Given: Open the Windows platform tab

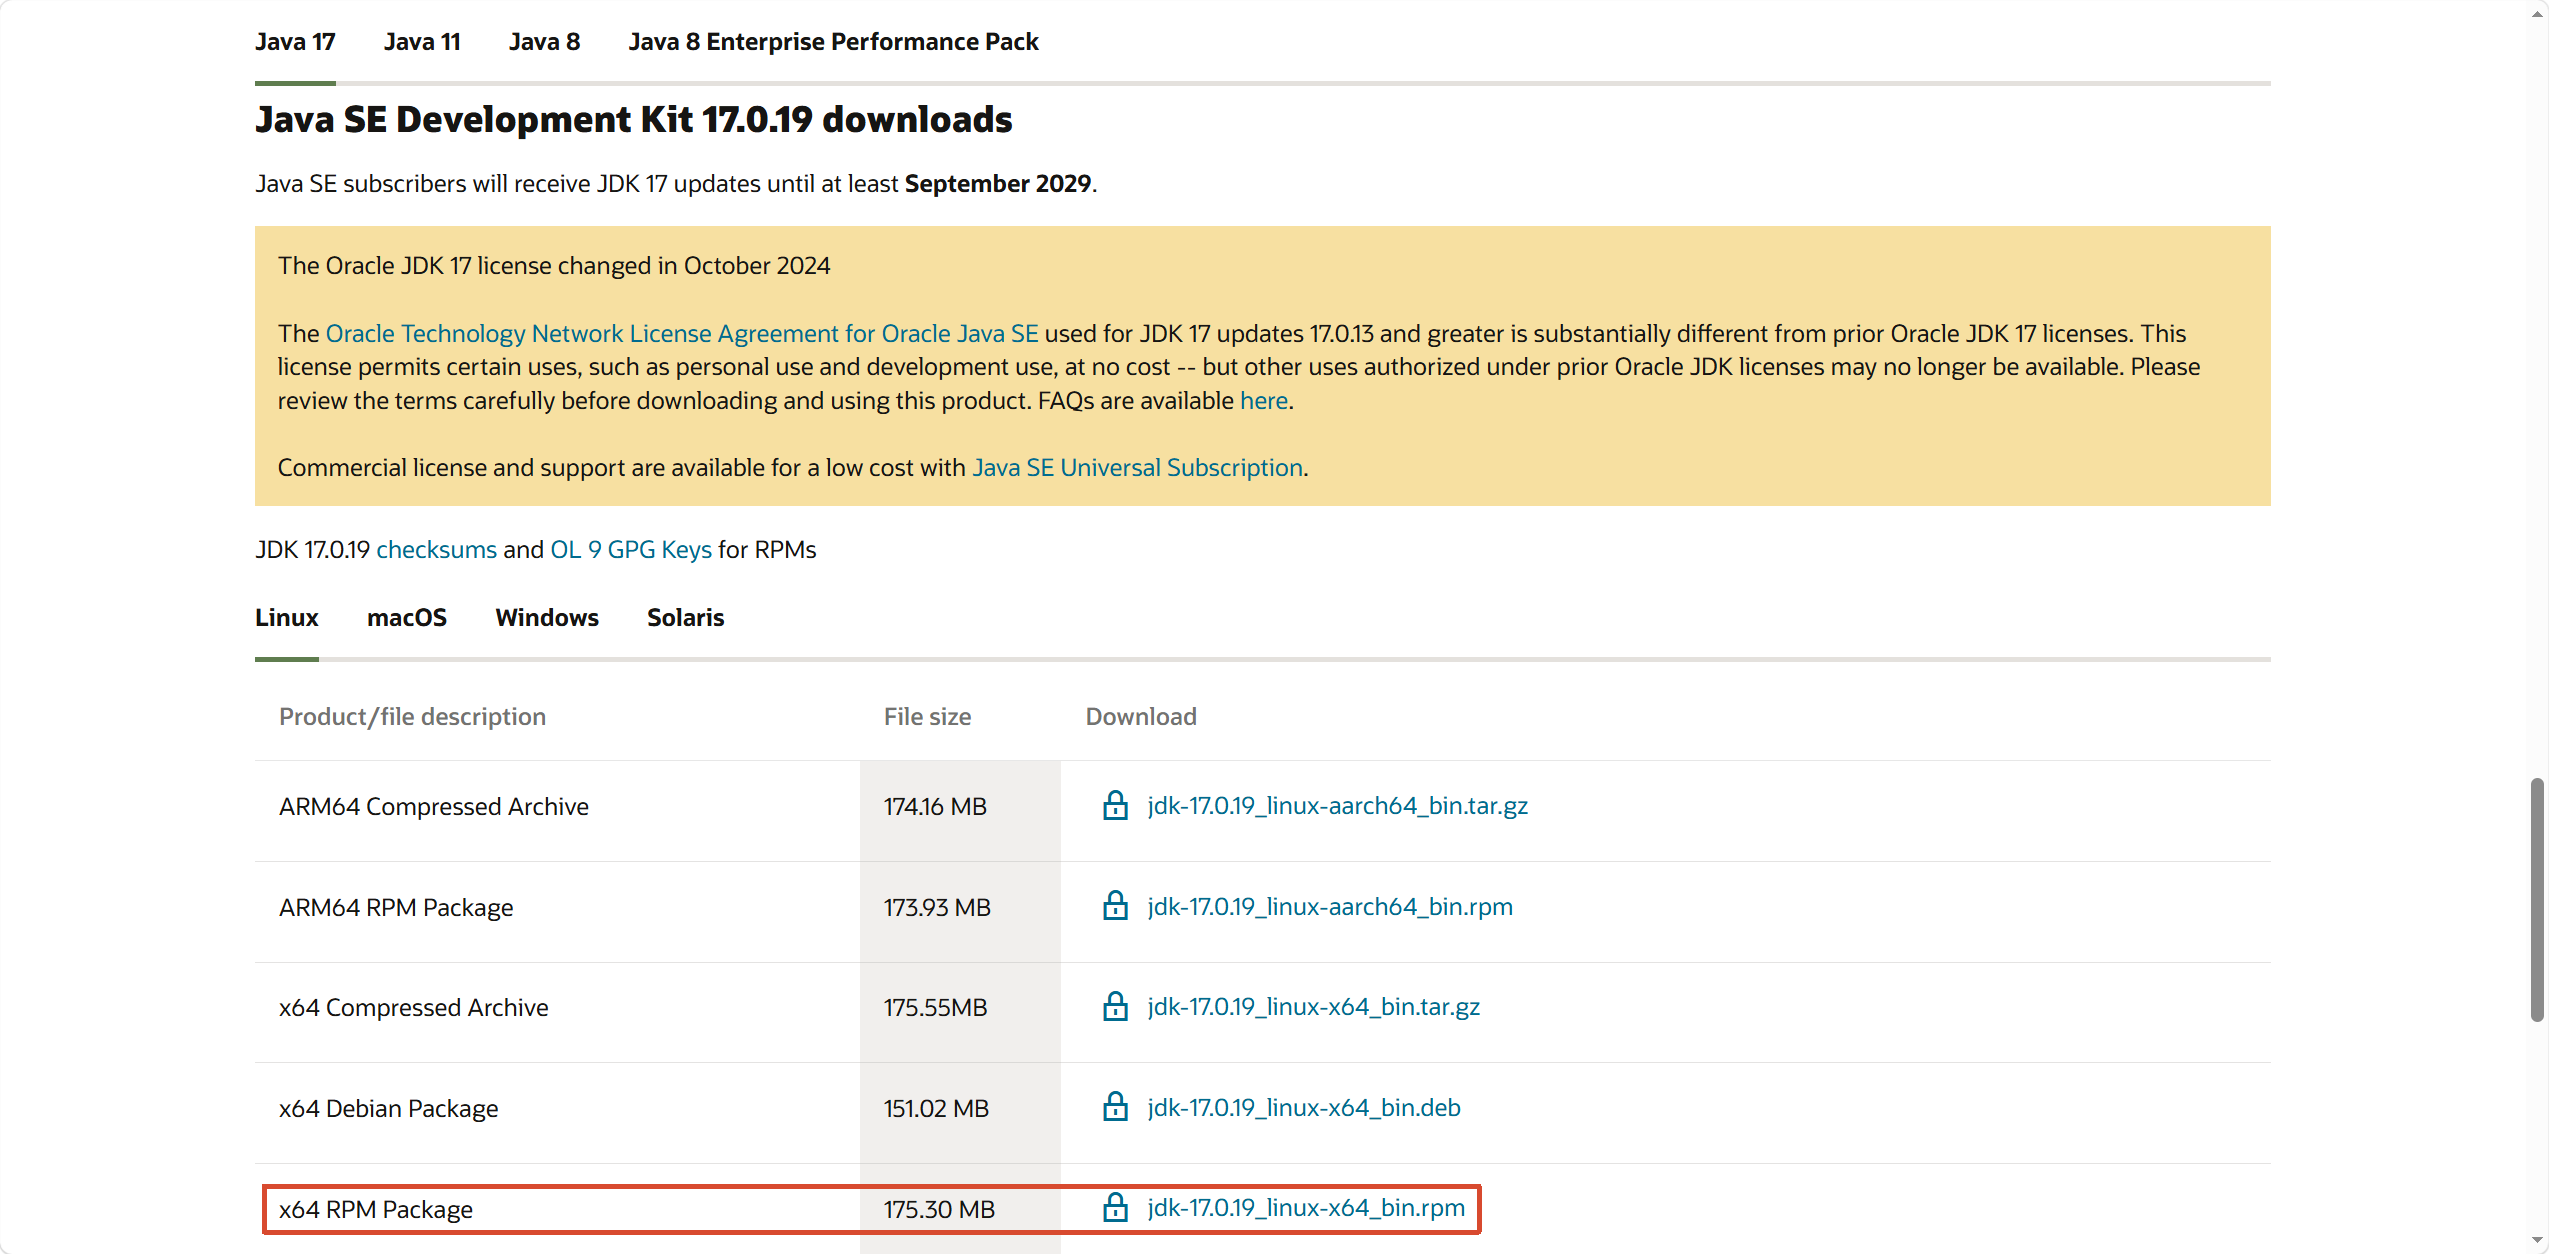Looking at the screenshot, I should [x=547, y=618].
